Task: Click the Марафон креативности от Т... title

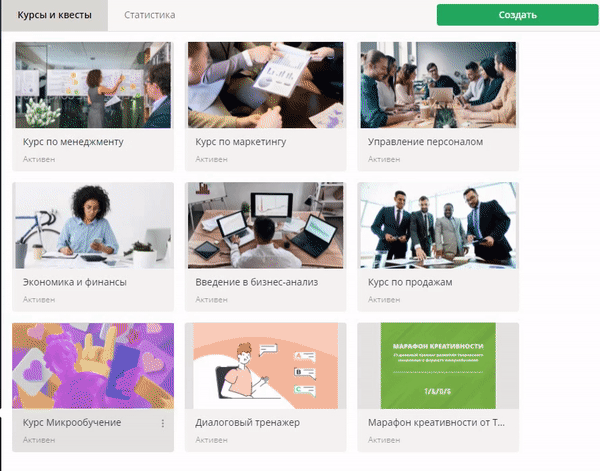Action: pyautogui.click(x=436, y=423)
